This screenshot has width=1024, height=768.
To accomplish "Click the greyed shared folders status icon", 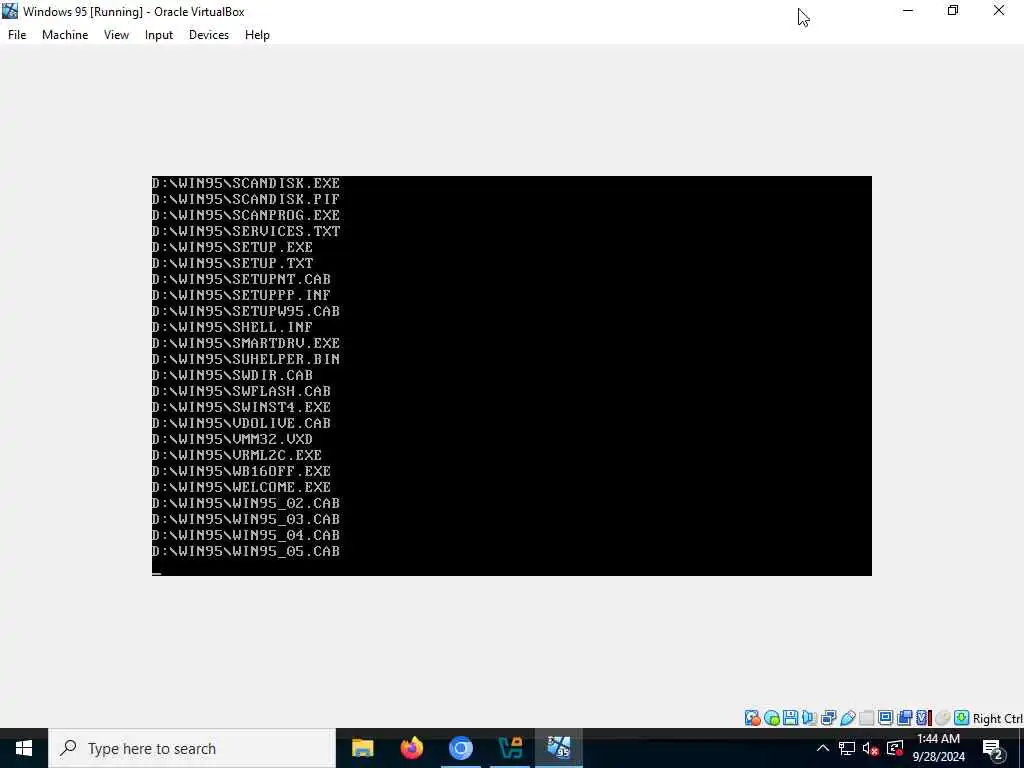I will [x=867, y=718].
